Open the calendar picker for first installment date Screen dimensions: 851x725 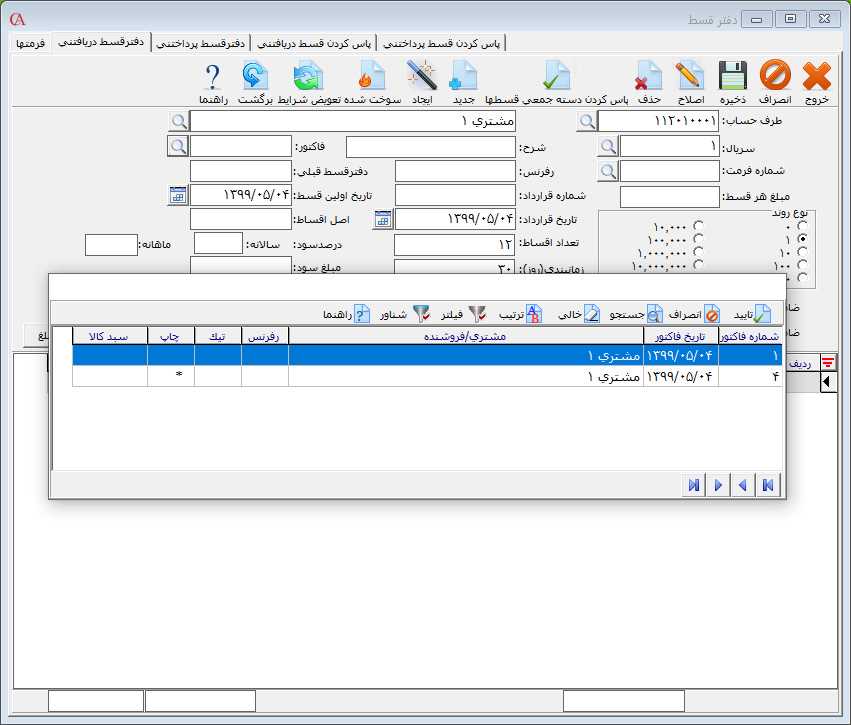pyautogui.click(x=178, y=195)
